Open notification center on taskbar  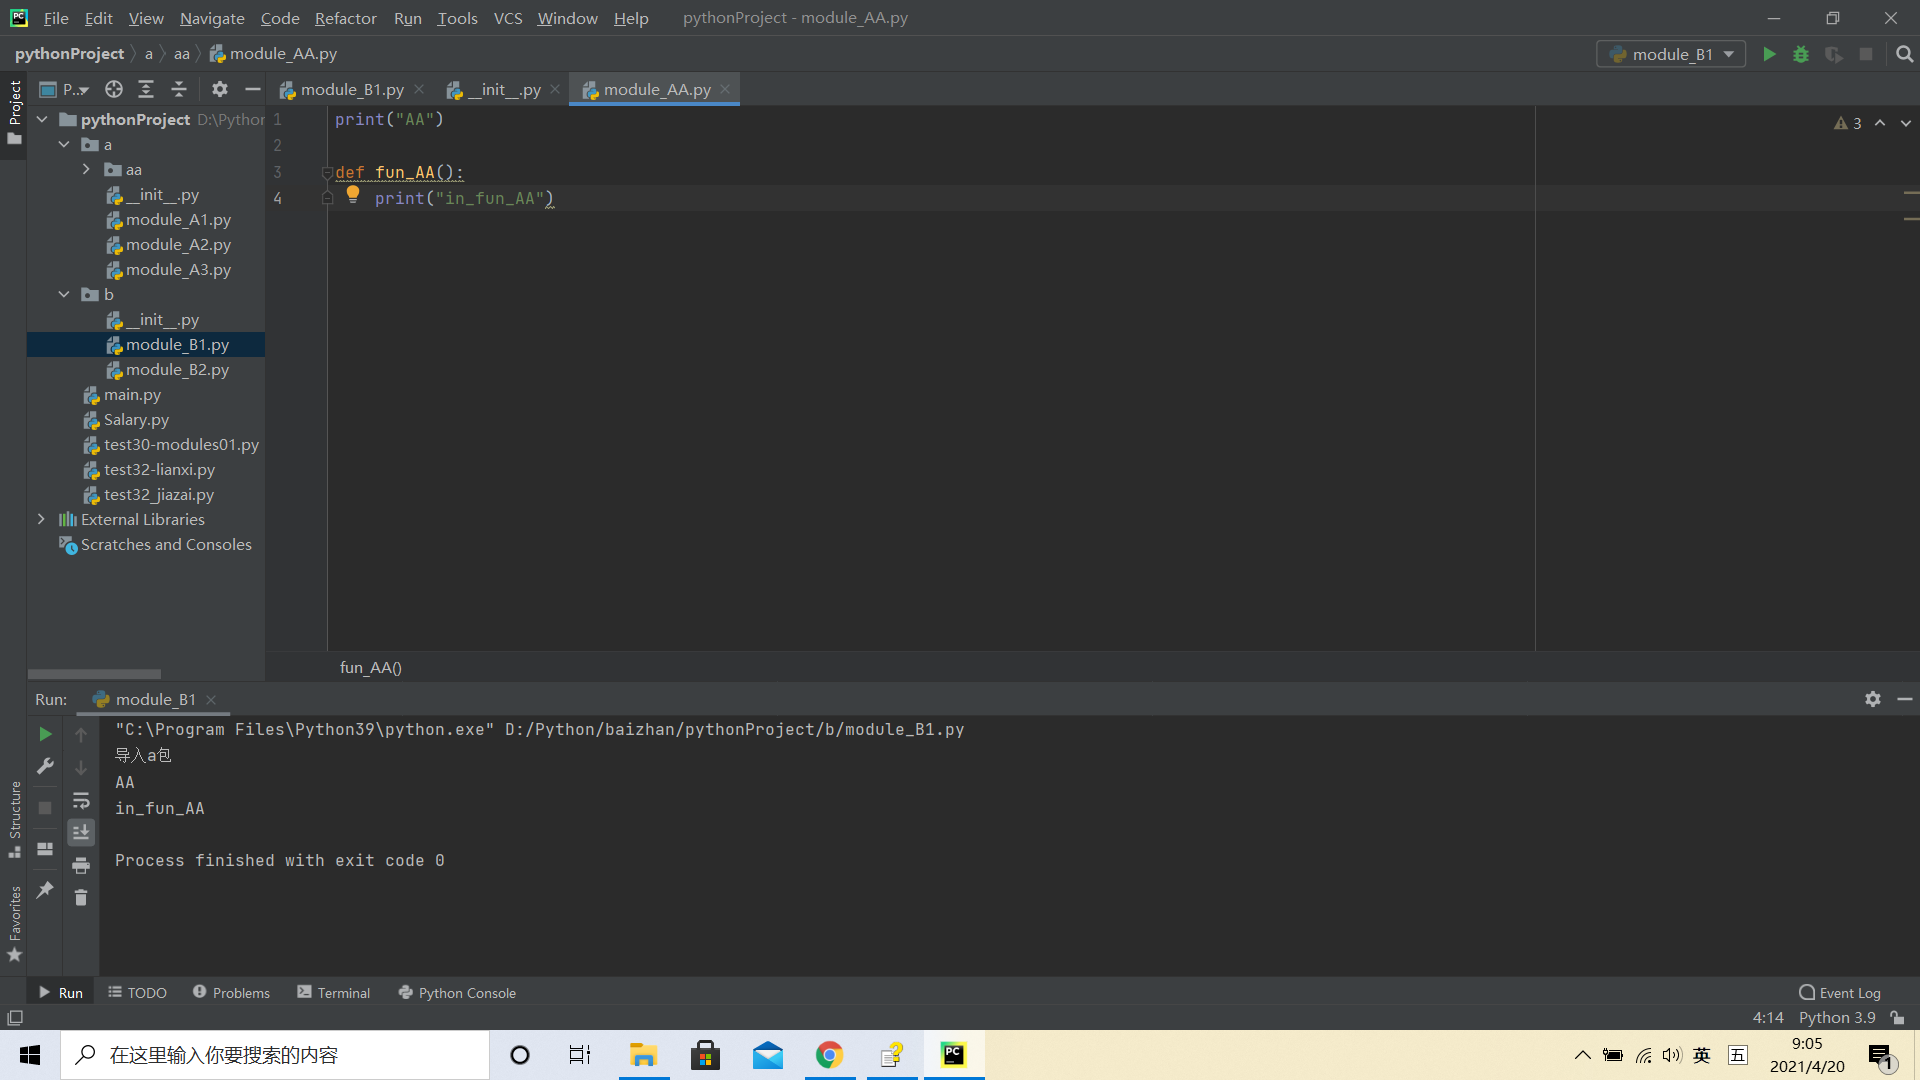click(1881, 1055)
